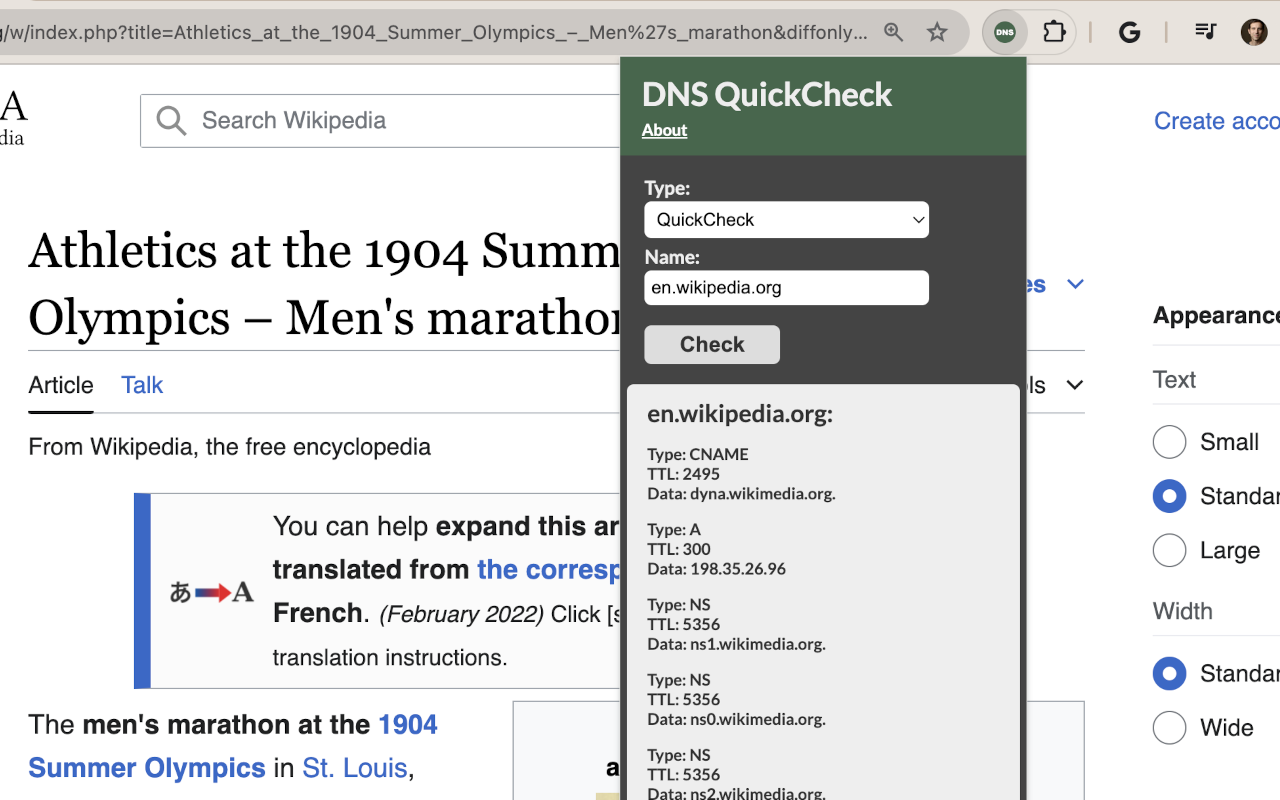Click the Extensions puzzle piece icon
Viewport: 1280px width, 800px height.
1054,32
